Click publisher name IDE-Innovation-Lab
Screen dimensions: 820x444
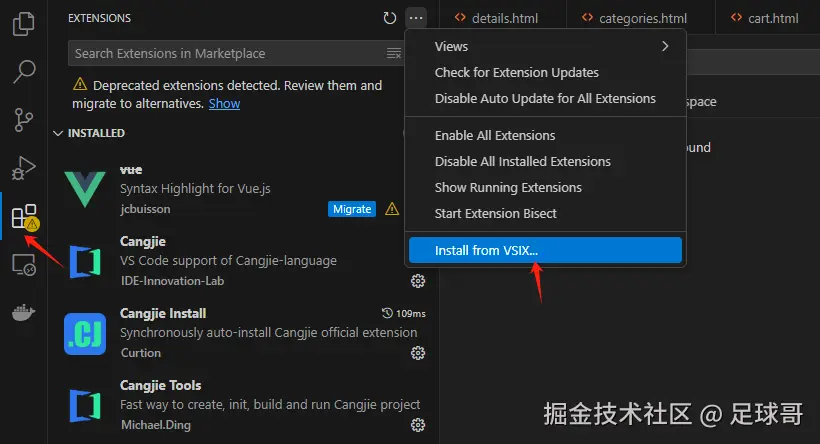173,281
